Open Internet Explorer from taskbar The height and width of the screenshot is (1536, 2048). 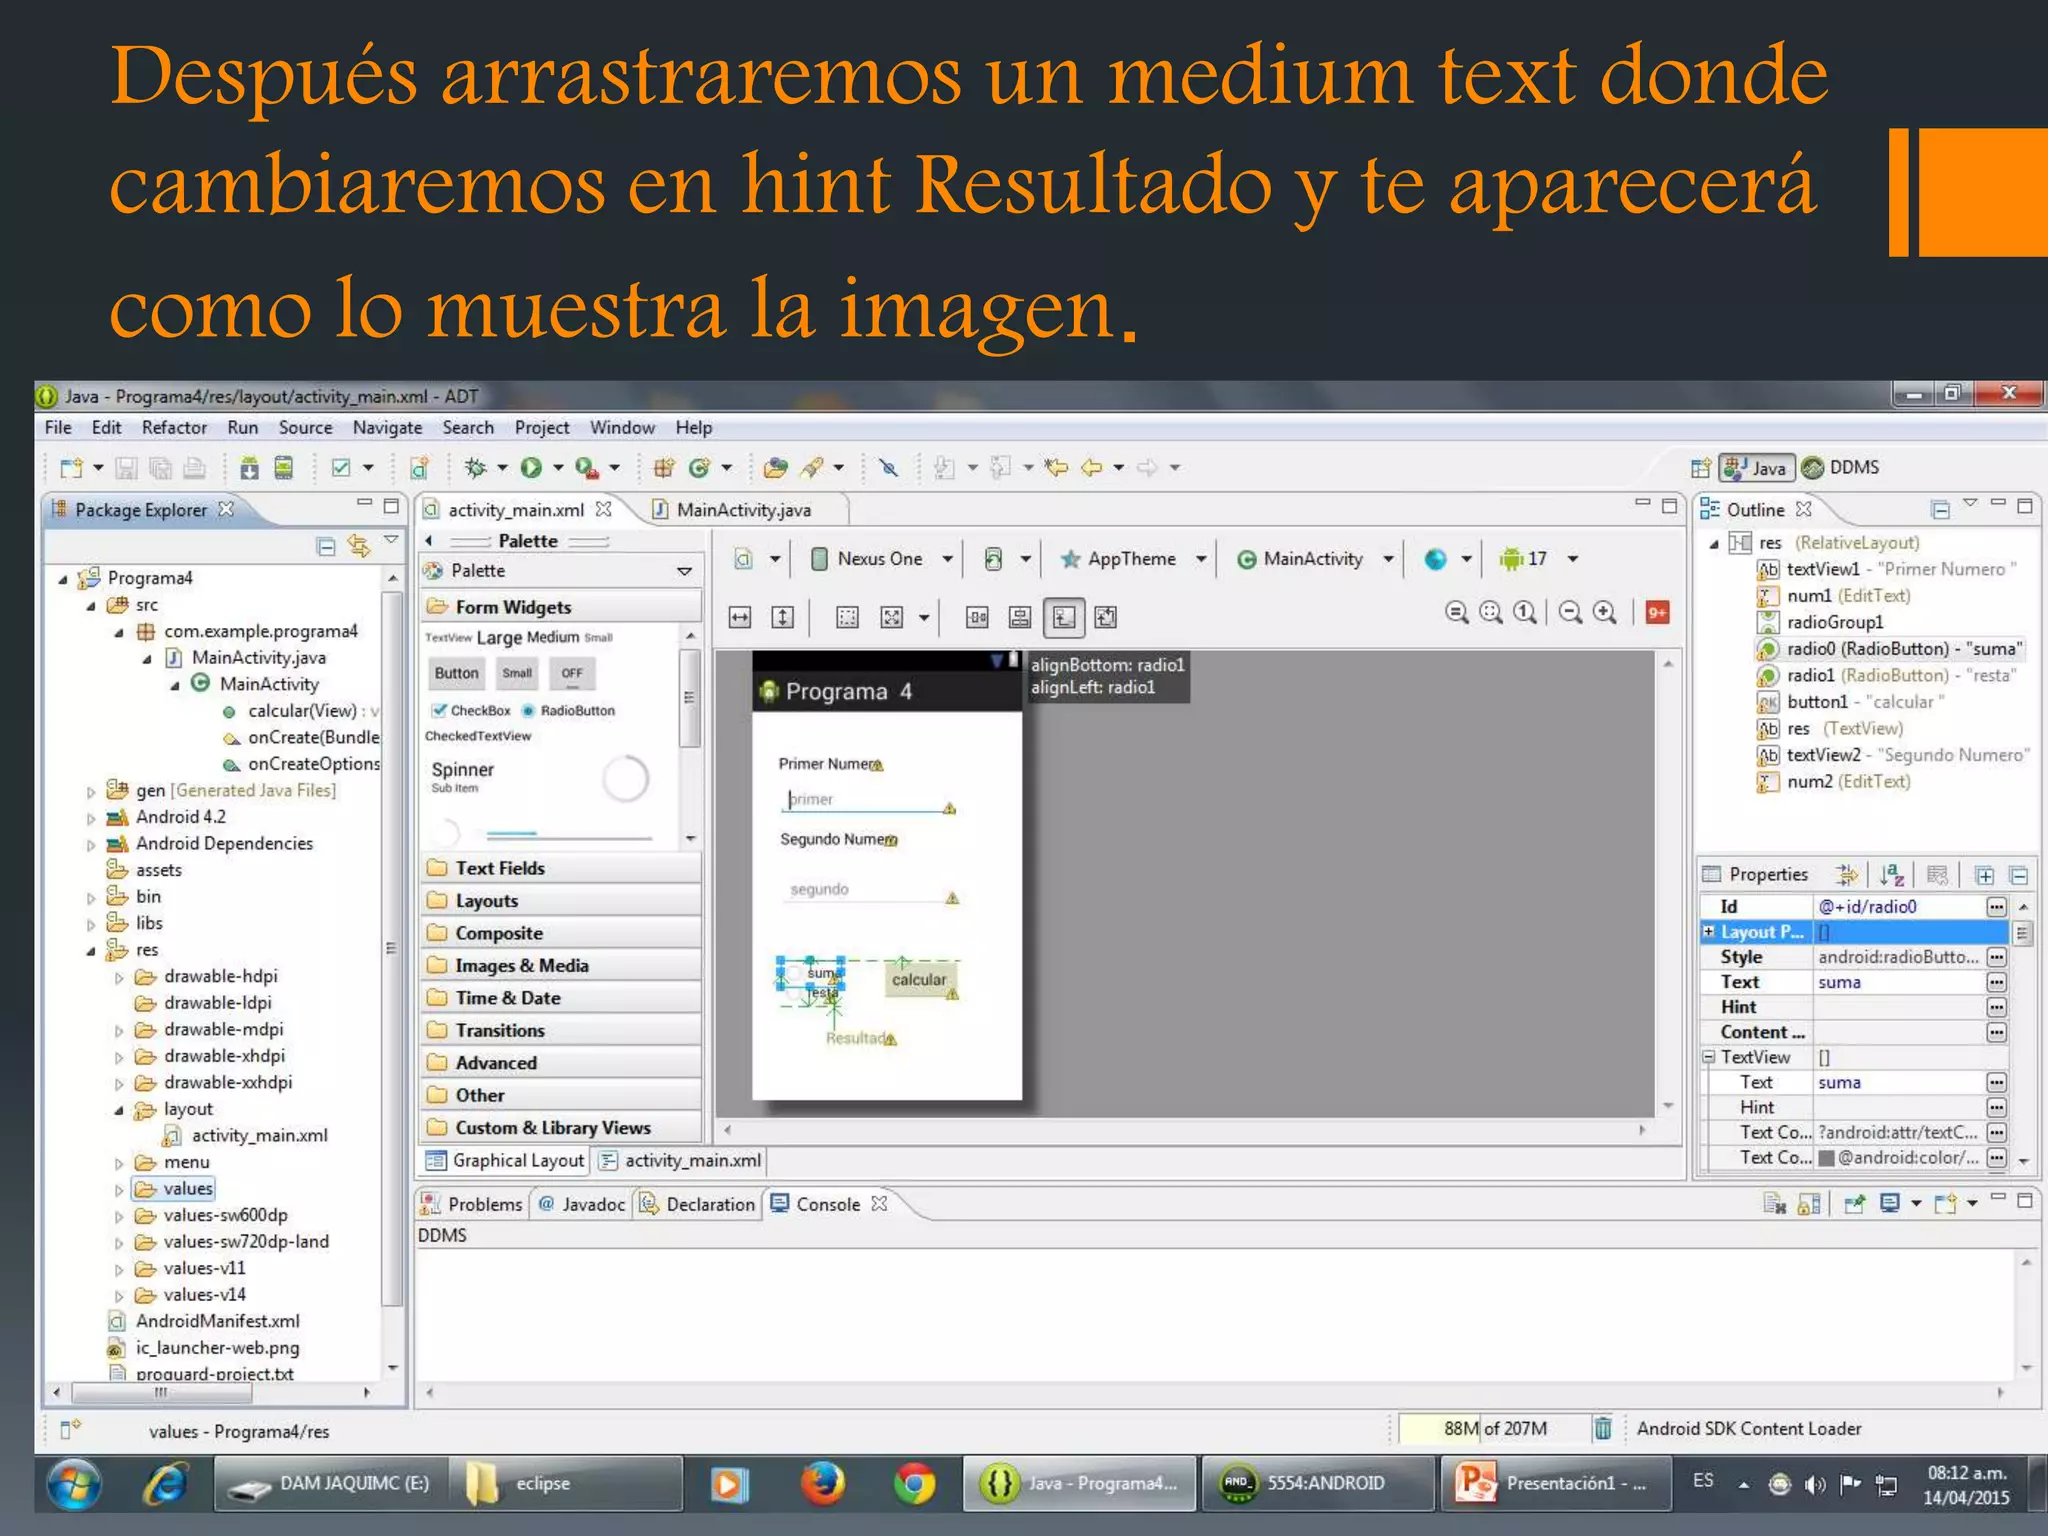(x=165, y=1483)
